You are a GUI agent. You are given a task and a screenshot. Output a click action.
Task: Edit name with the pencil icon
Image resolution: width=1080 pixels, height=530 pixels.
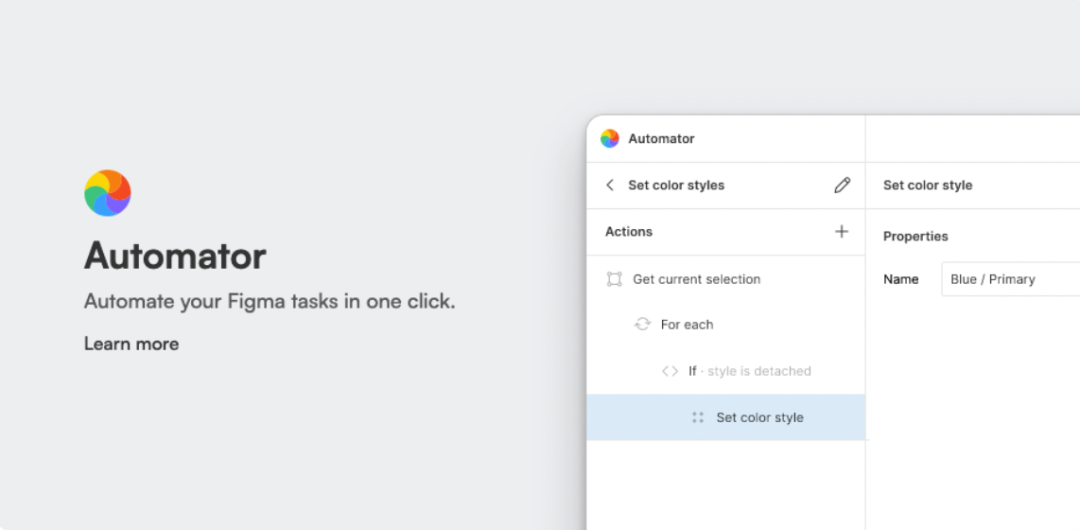click(x=842, y=185)
